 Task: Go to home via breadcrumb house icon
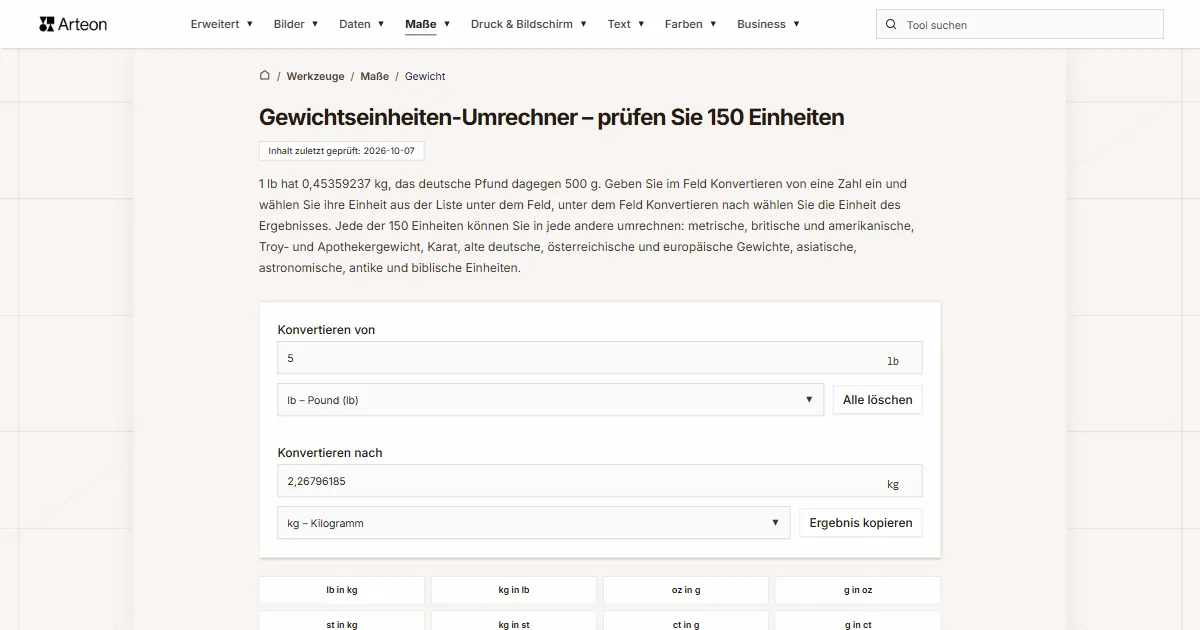(x=265, y=75)
